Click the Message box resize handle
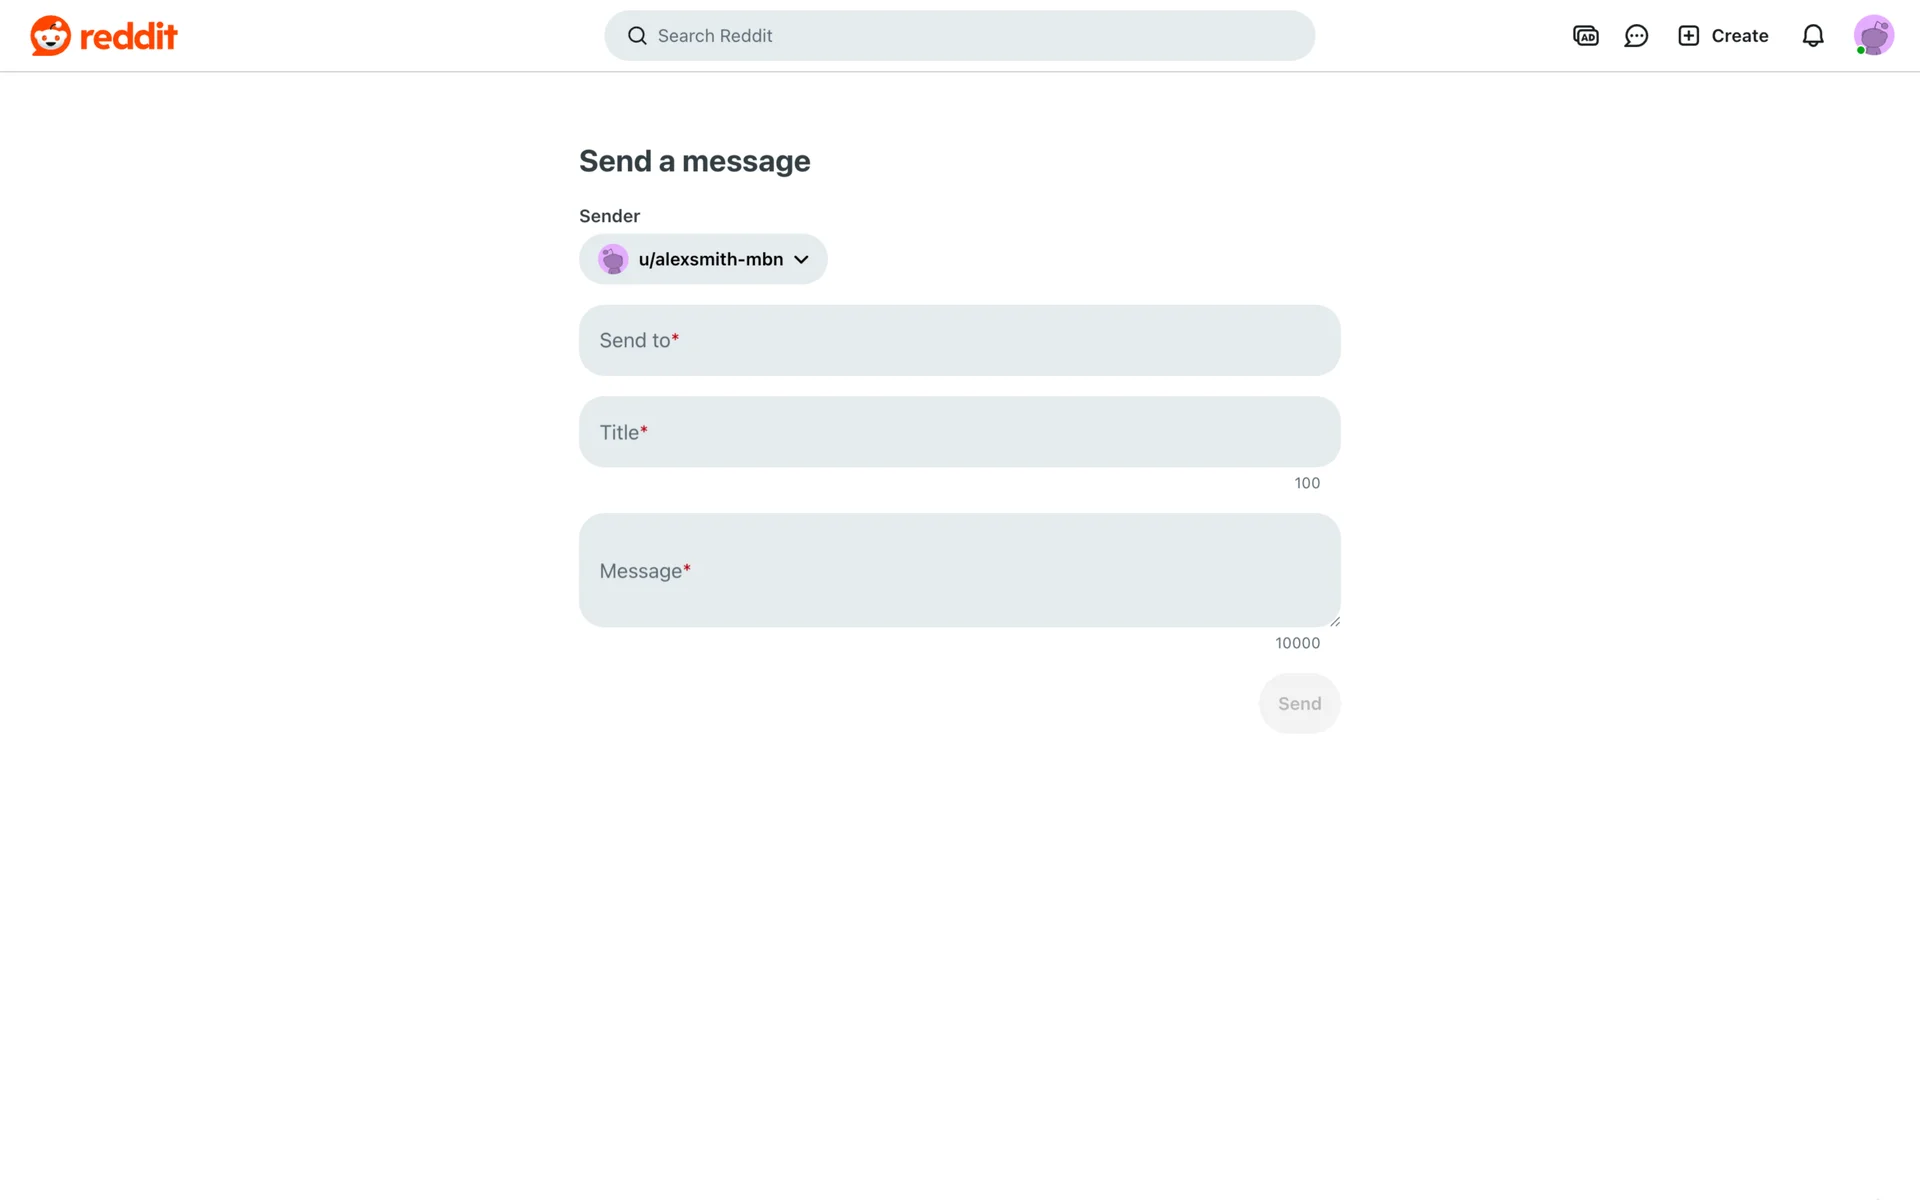Image resolution: width=1920 pixels, height=1200 pixels. (1334, 621)
